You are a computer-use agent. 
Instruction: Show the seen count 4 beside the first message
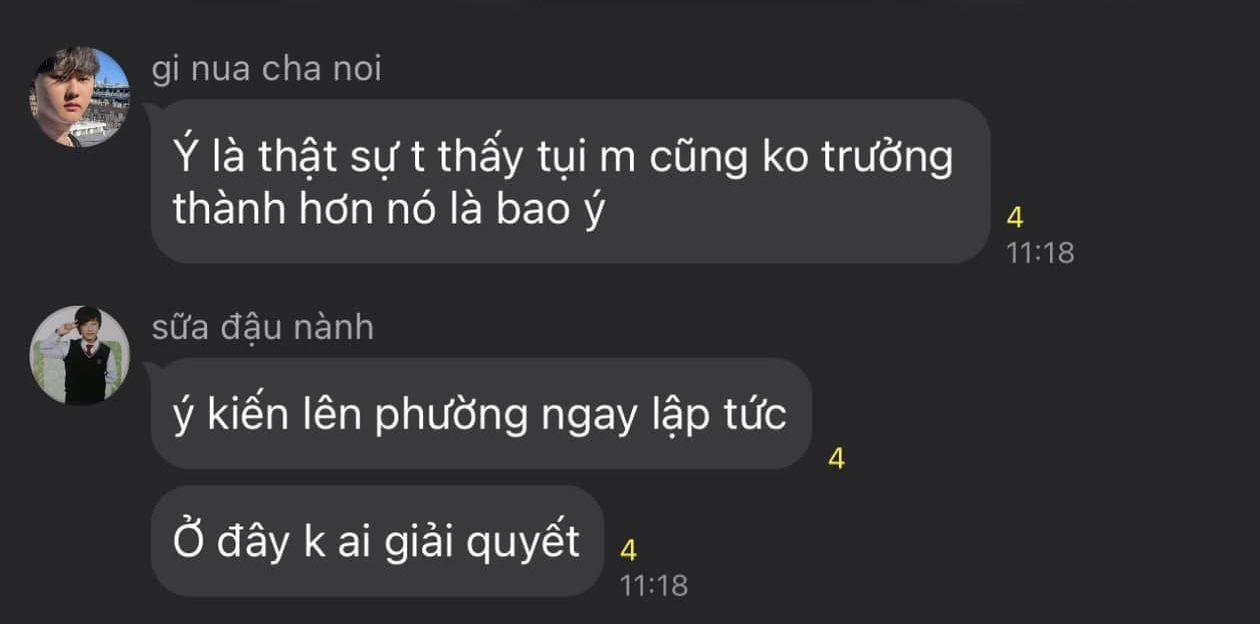1016,218
